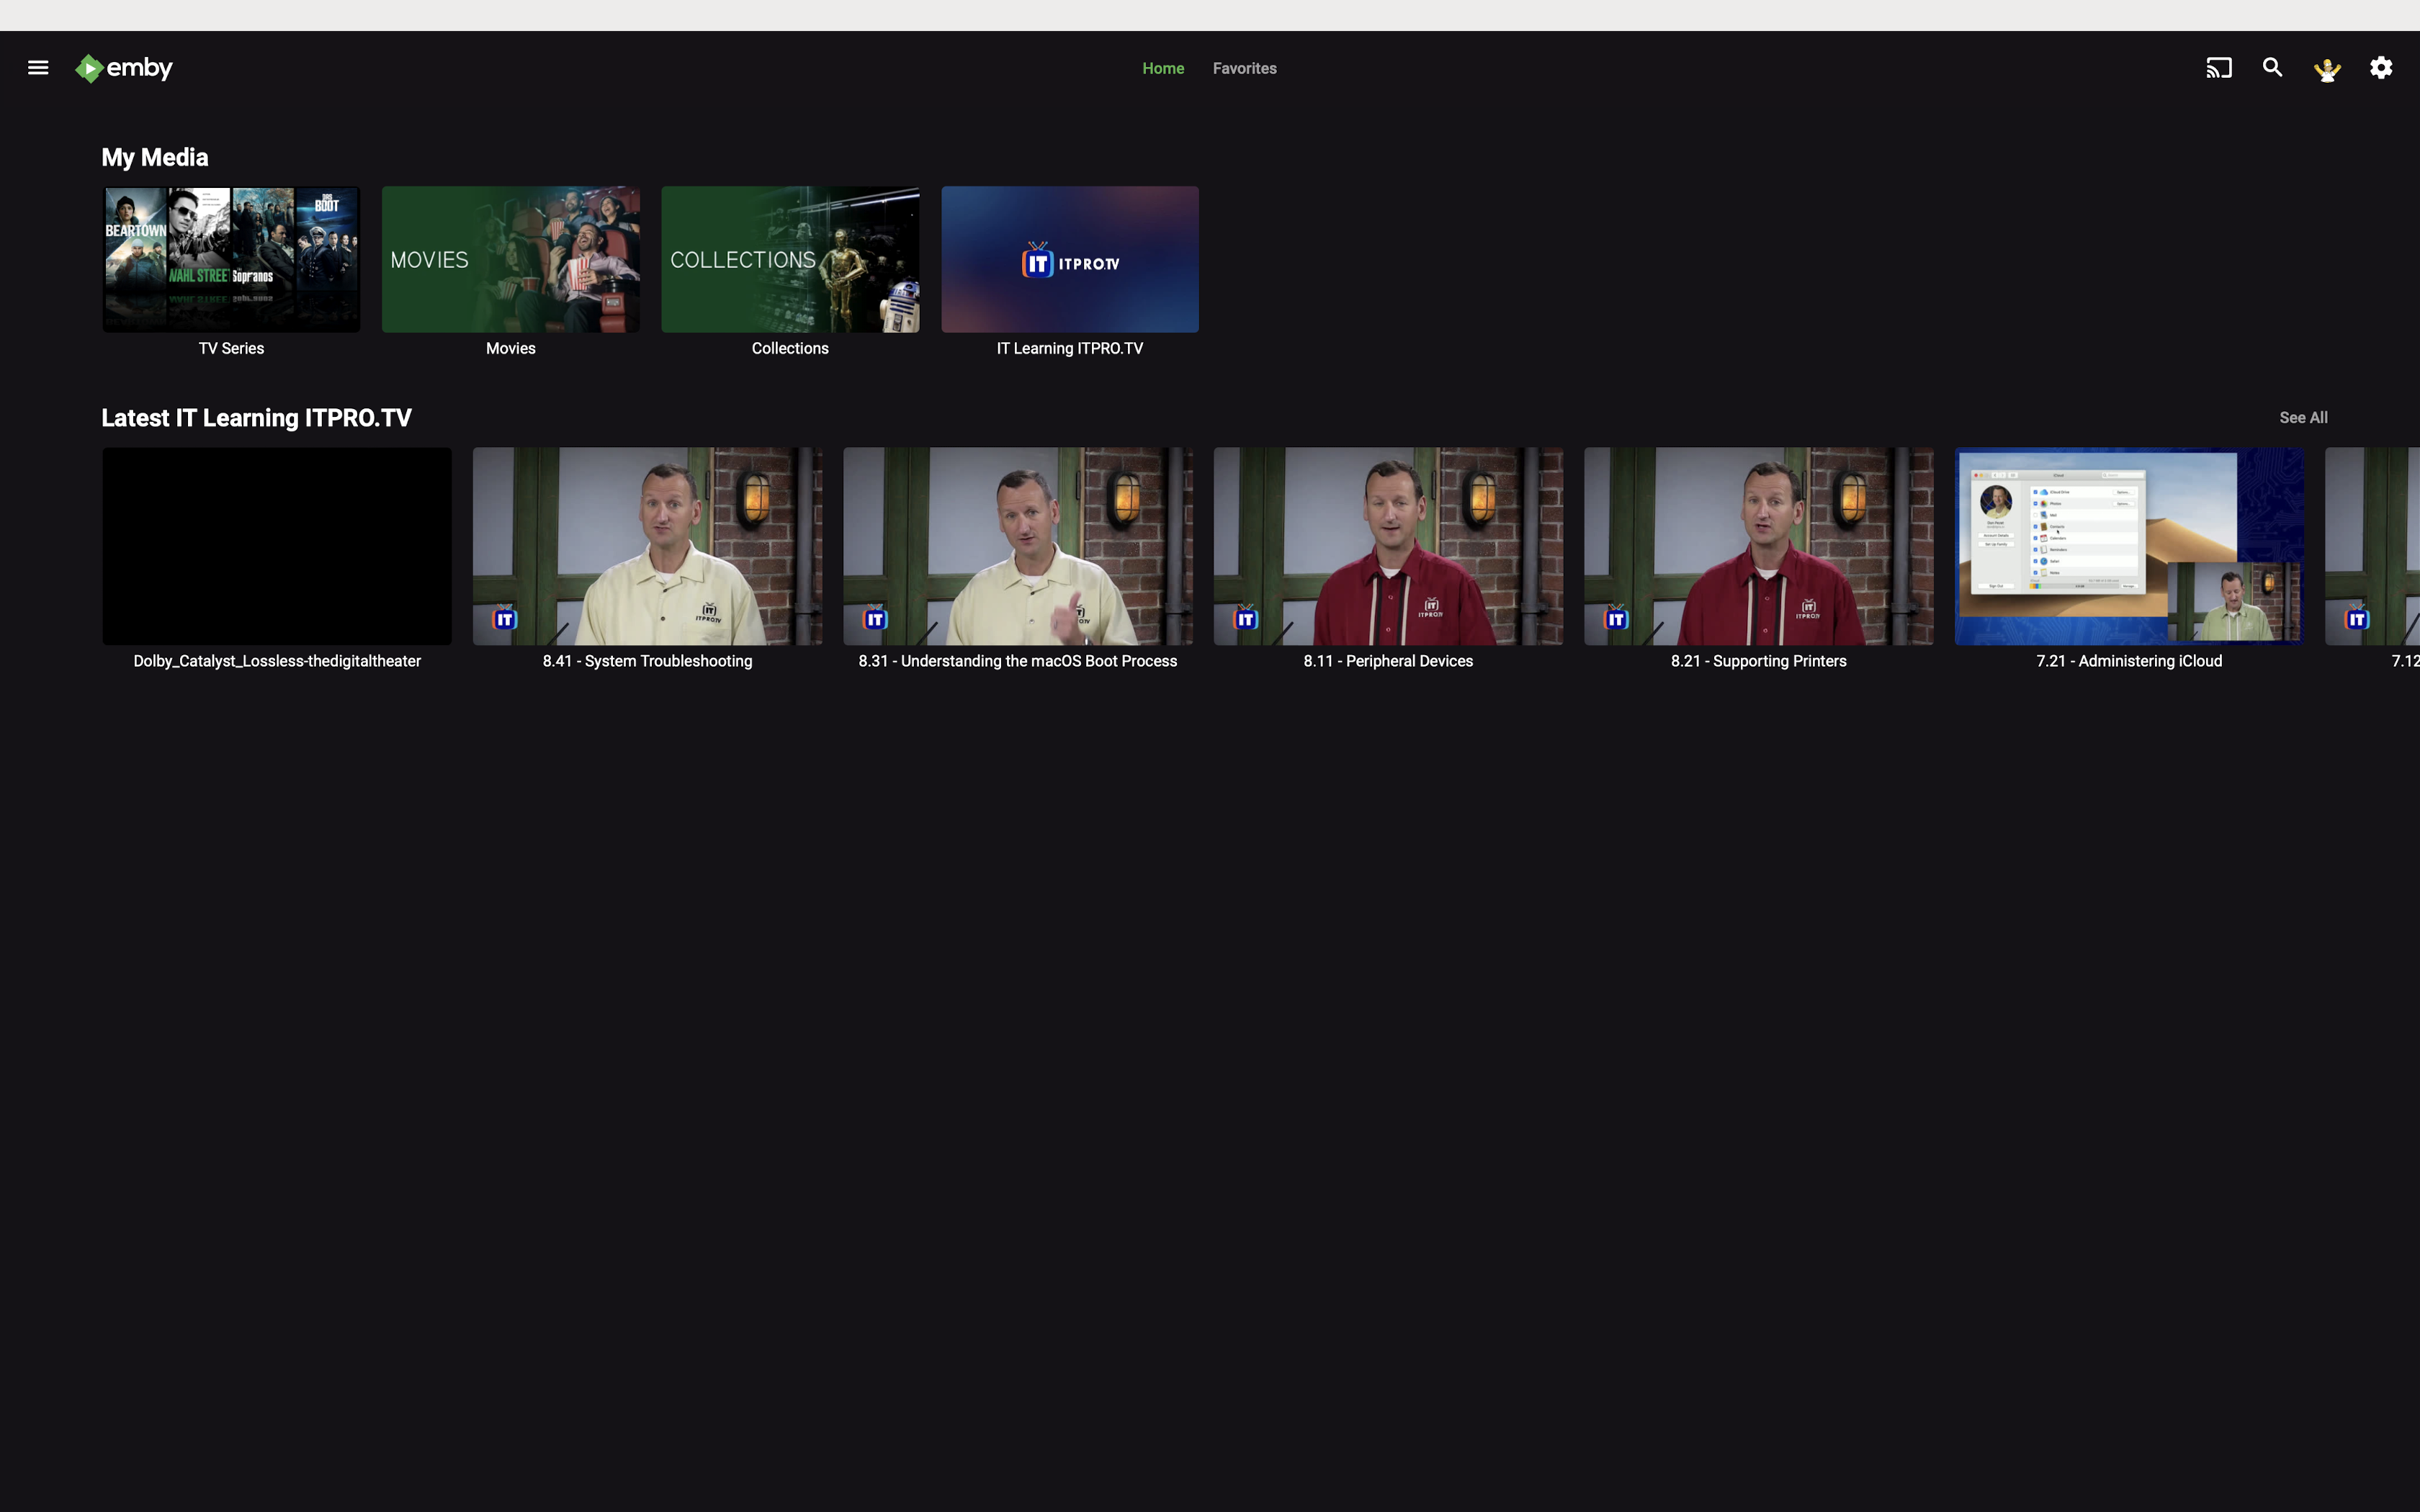Open the 8.31 macOS Boot Process video
Screen dimensions: 2420x1512
tap(1017, 546)
